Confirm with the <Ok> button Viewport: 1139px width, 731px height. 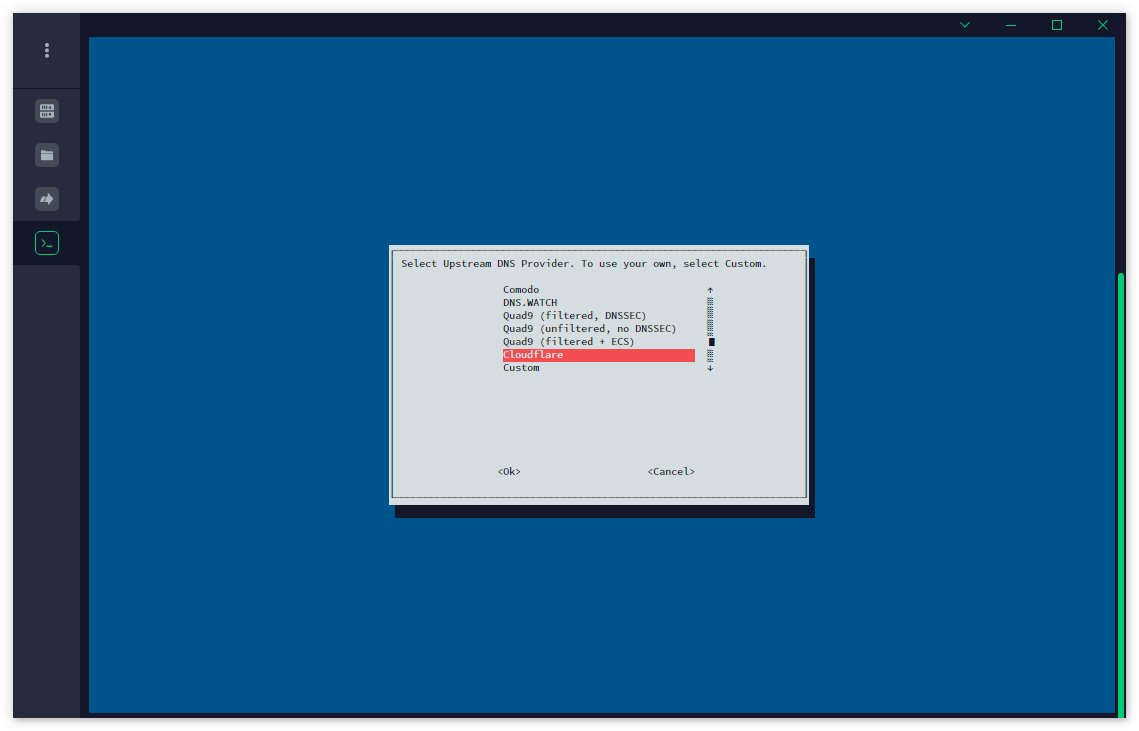pyautogui.click(x=509, y=472)
